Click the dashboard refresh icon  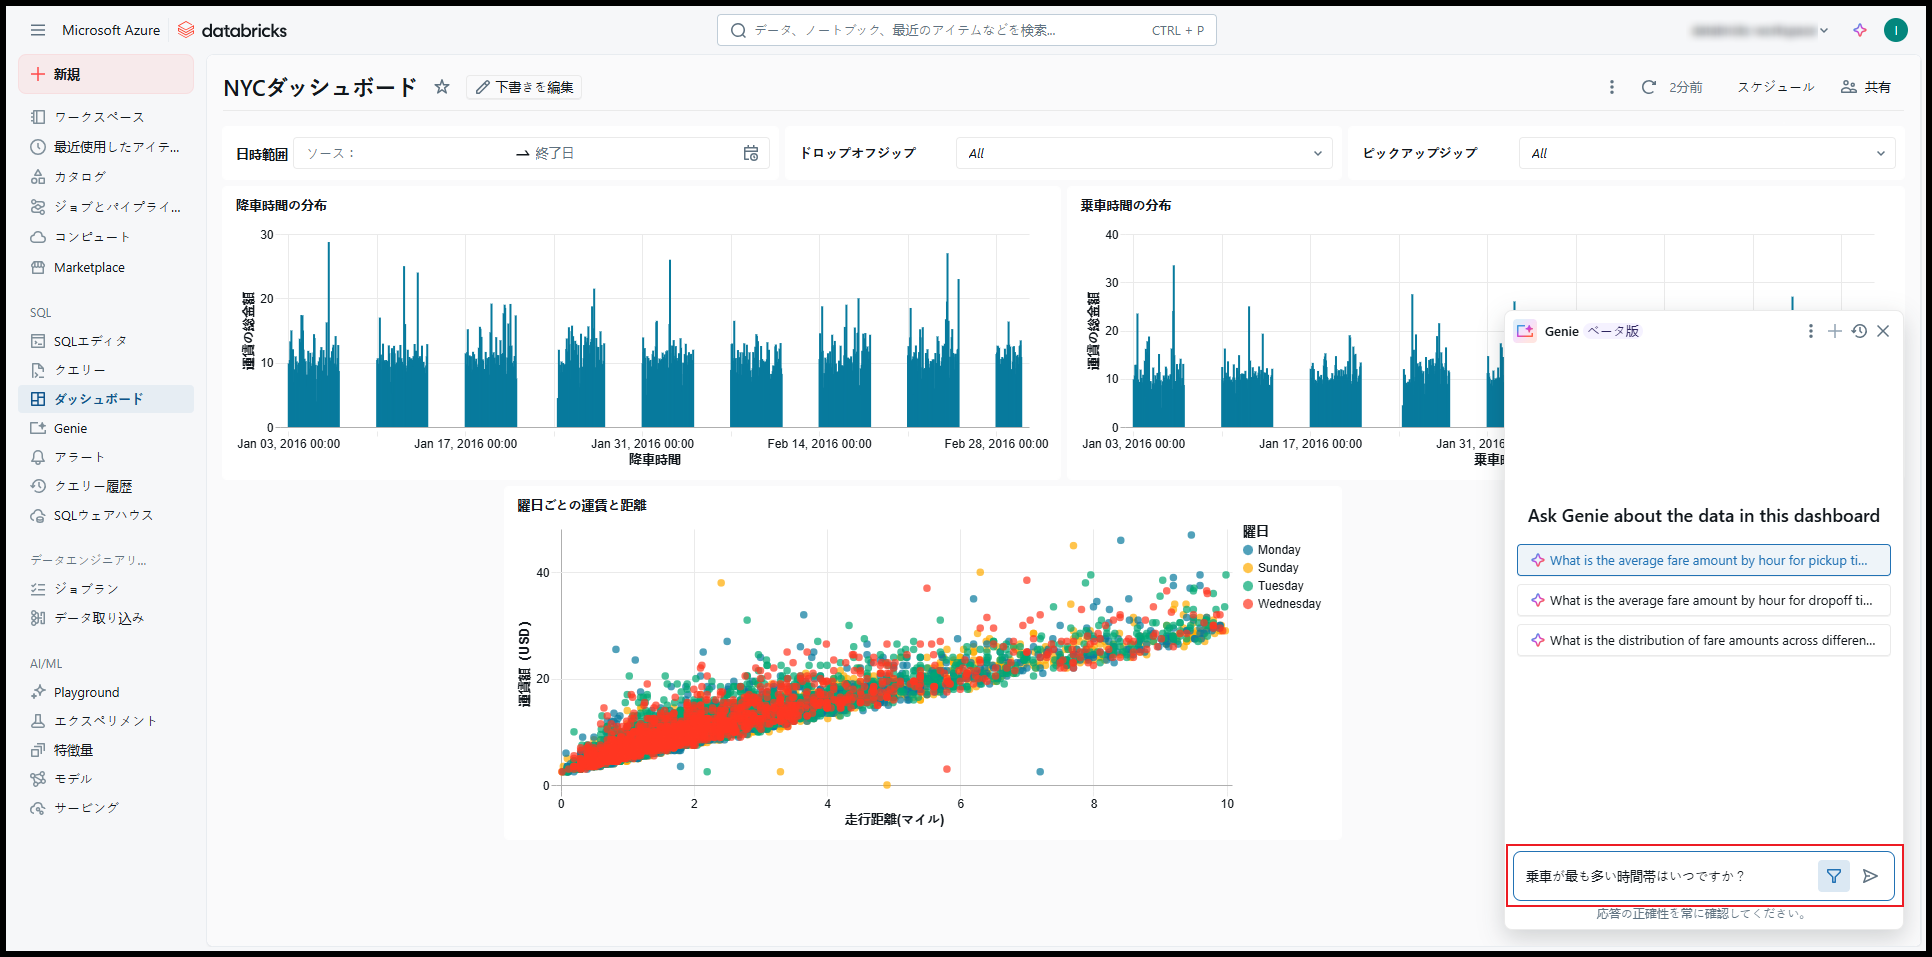click(1649, 87)
